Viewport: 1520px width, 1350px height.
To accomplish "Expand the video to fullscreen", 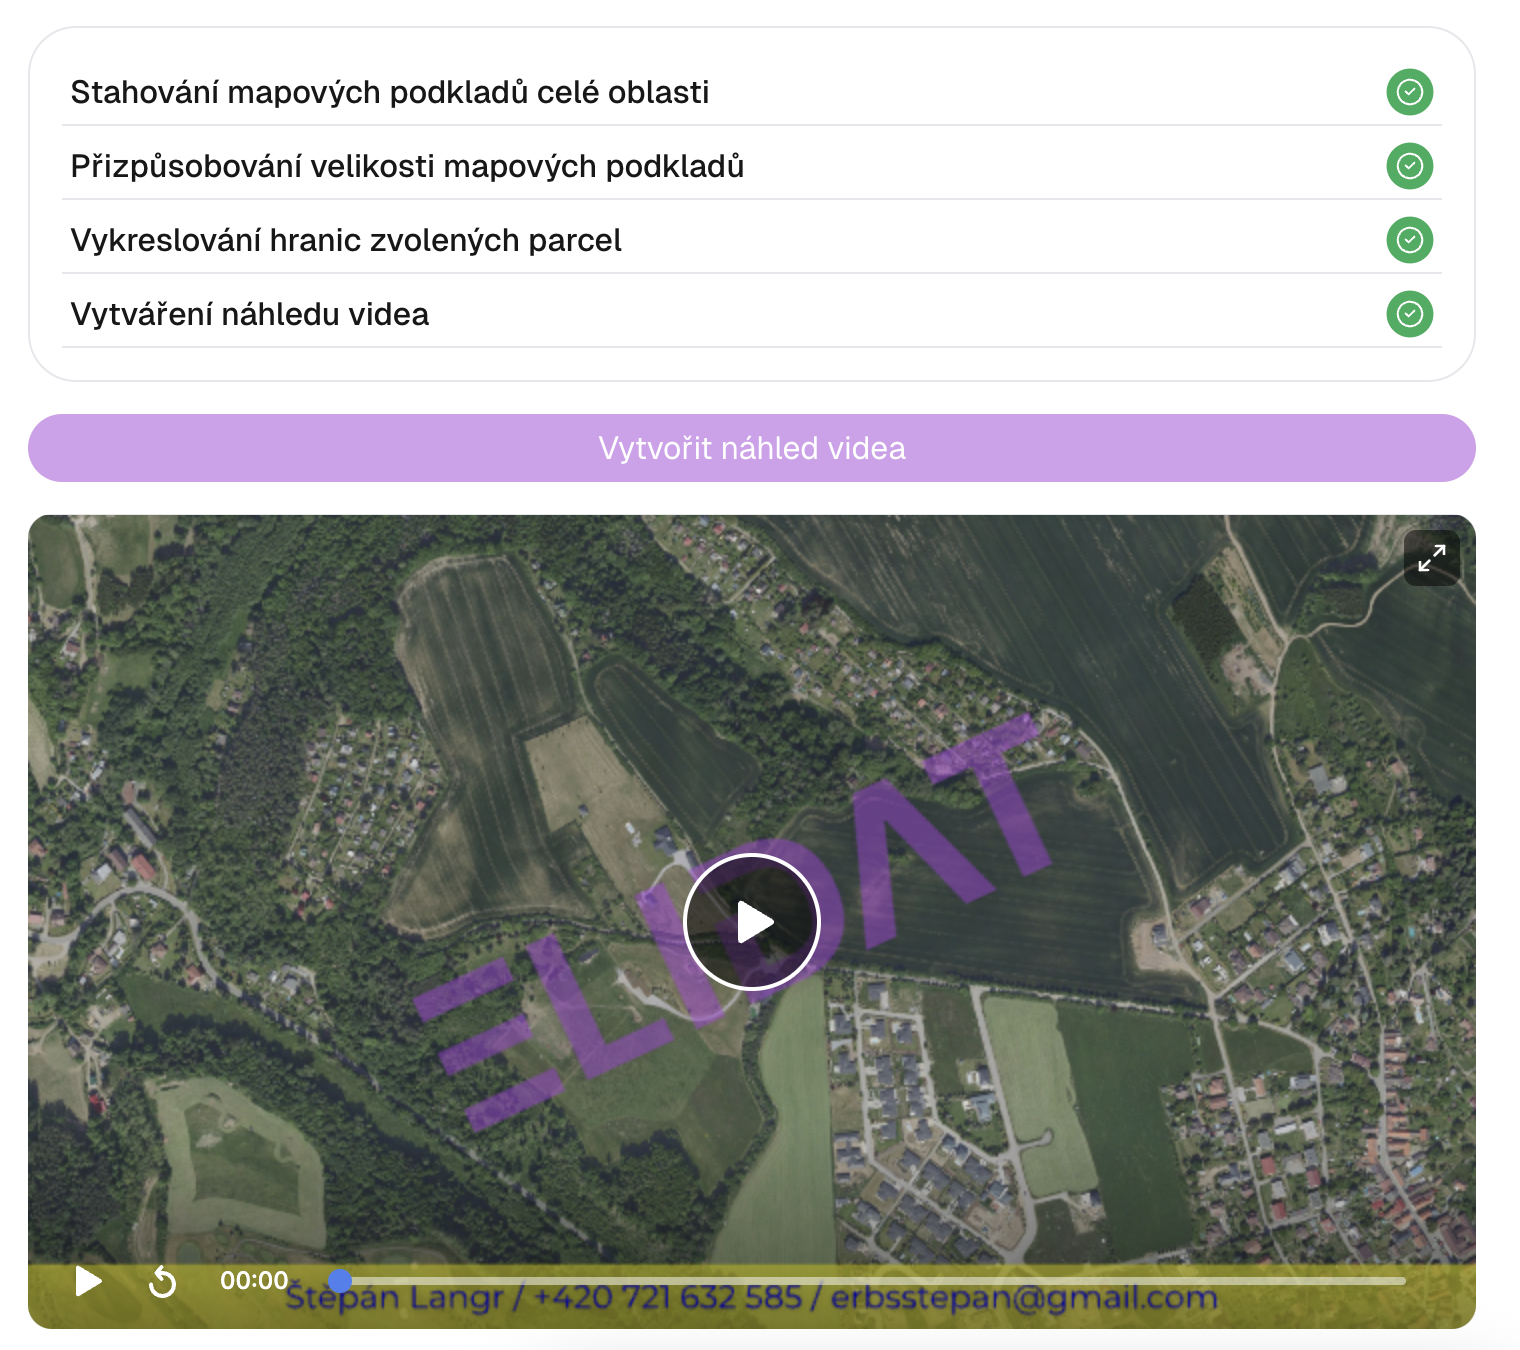I will pyautogui.click(x=1431, y=558).
